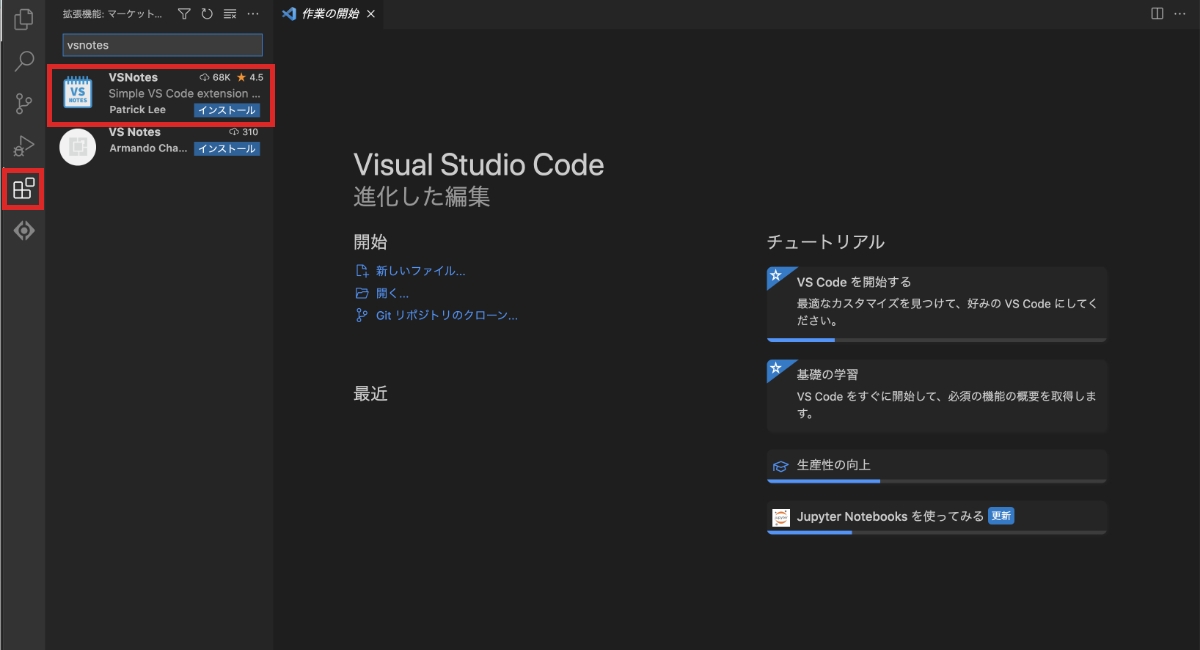
Task: Open the extensions panel more actions menu
Action: coord(253,14)
